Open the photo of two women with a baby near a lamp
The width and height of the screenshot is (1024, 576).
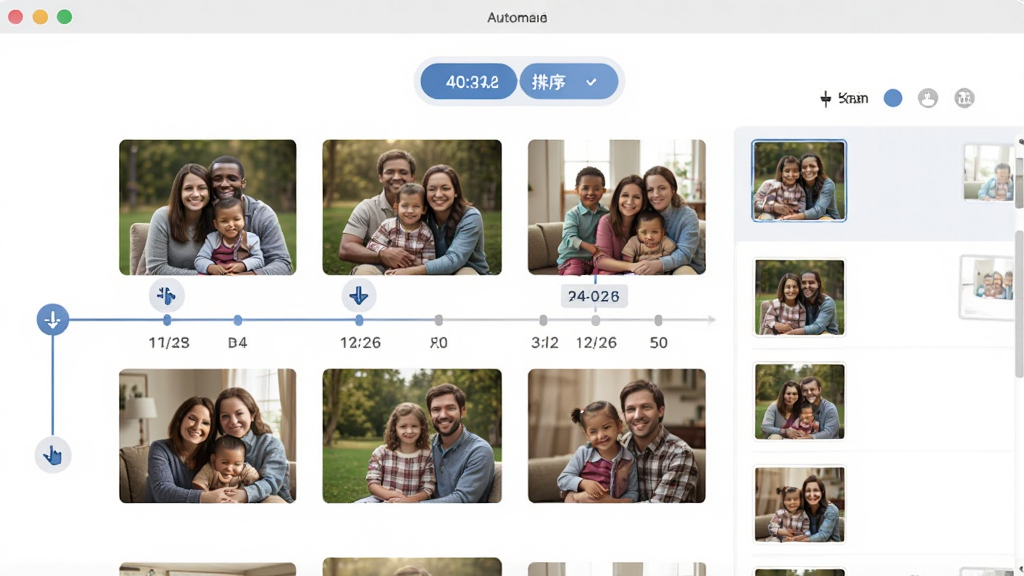click(208, 436)
